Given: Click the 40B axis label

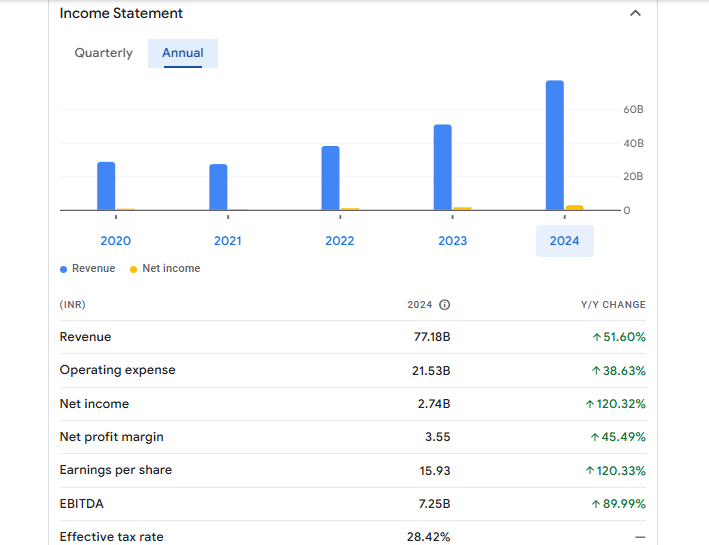Looking at the screenshot, I should click(x=633, y=143).
